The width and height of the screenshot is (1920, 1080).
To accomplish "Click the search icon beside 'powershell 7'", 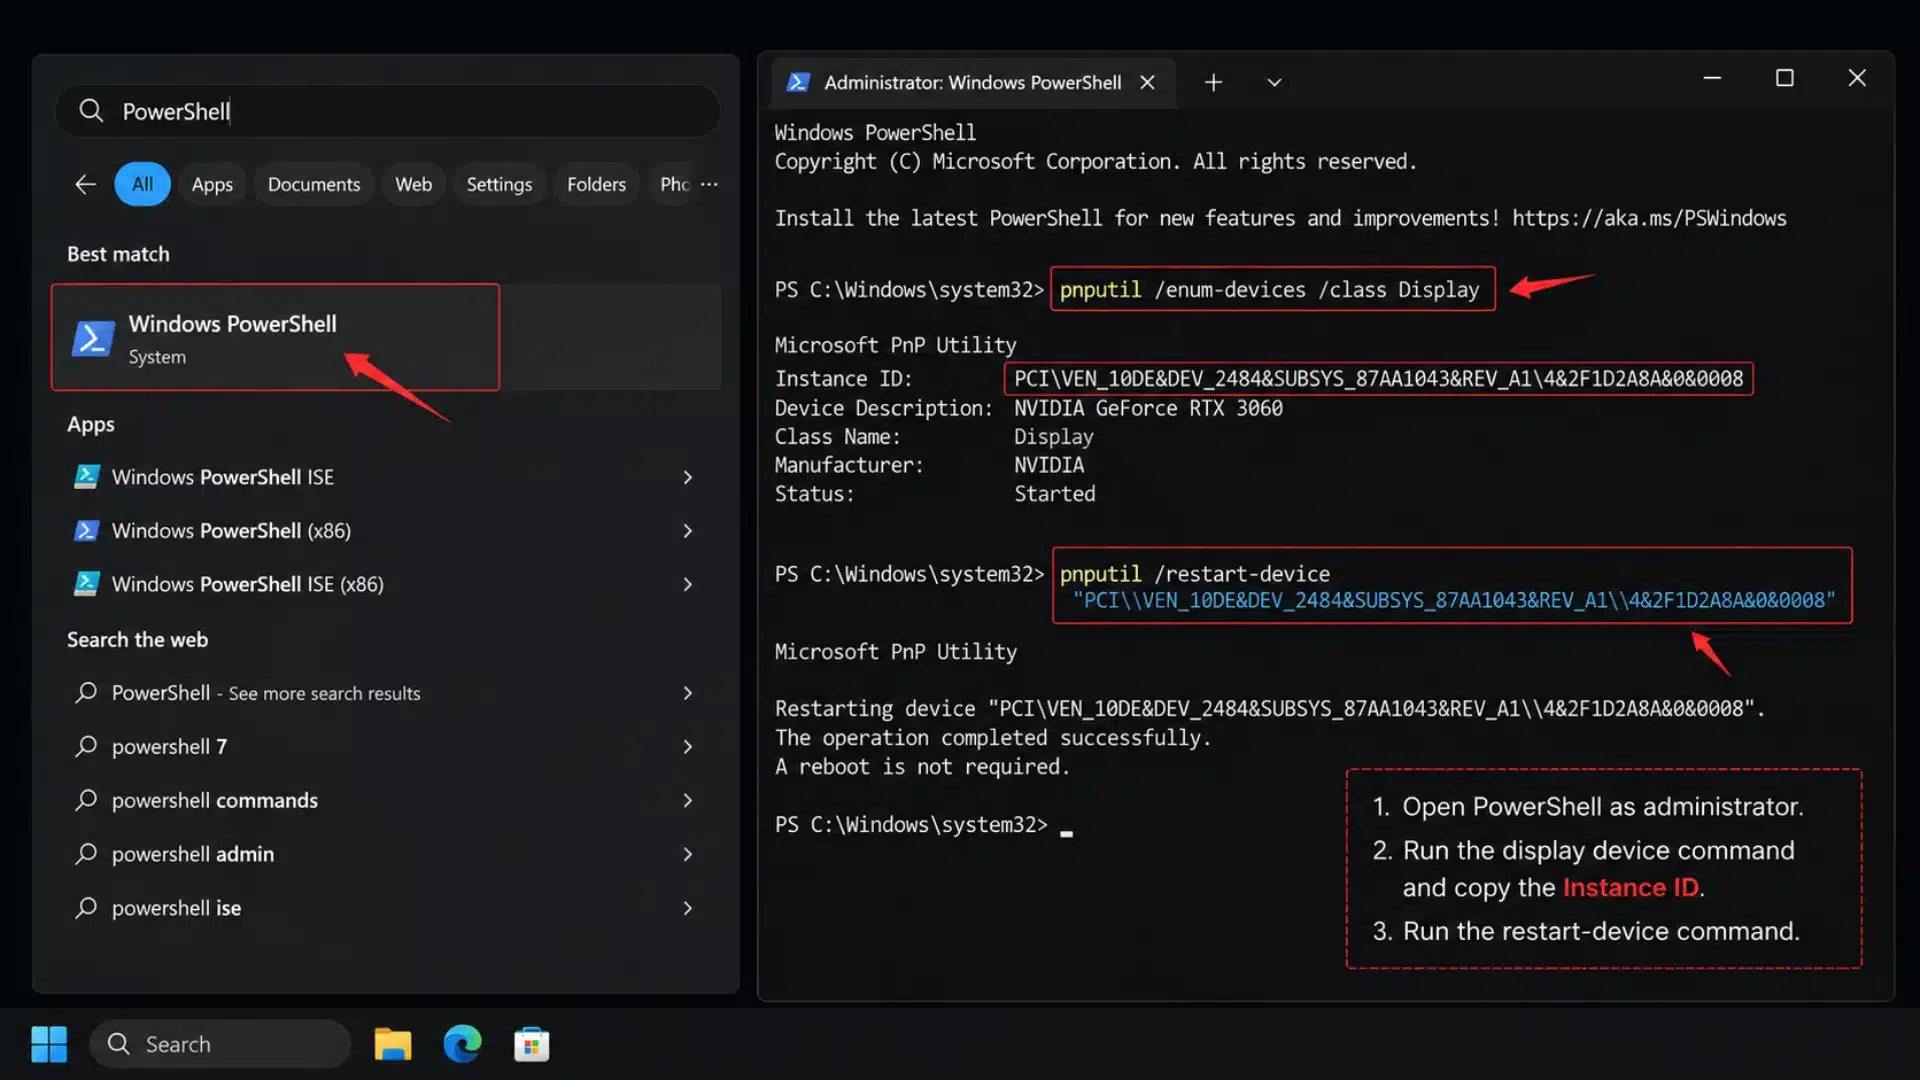I will (87, 746).
